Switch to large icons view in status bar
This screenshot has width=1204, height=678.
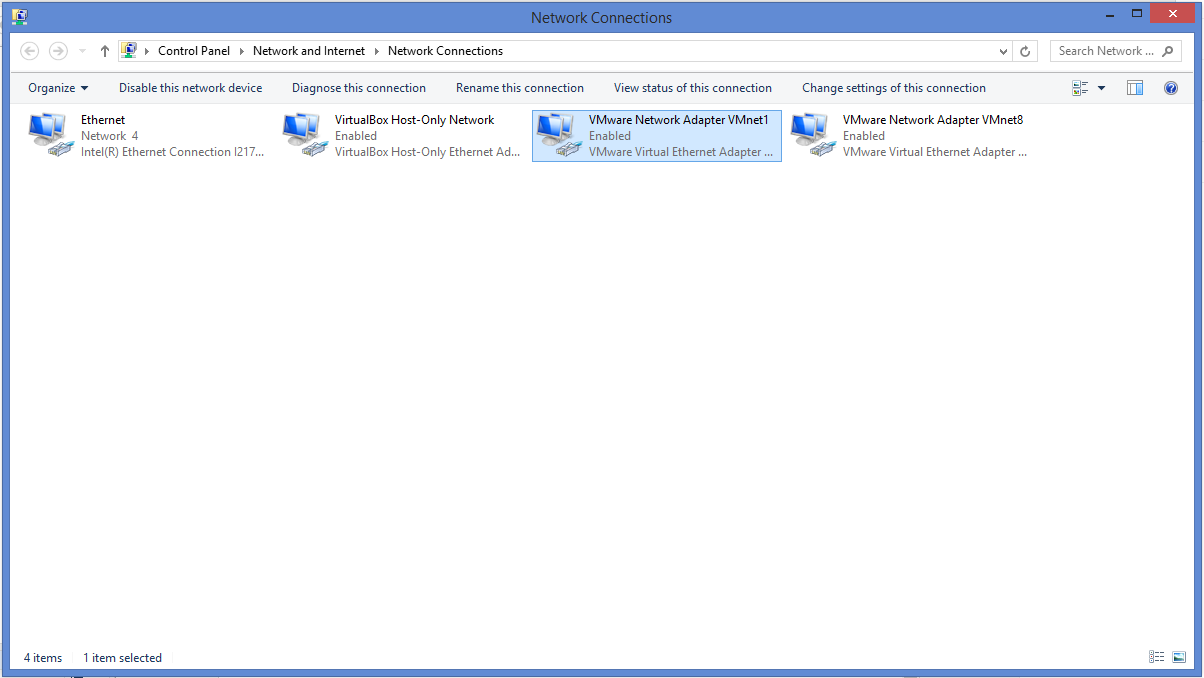pos(1179,657)
